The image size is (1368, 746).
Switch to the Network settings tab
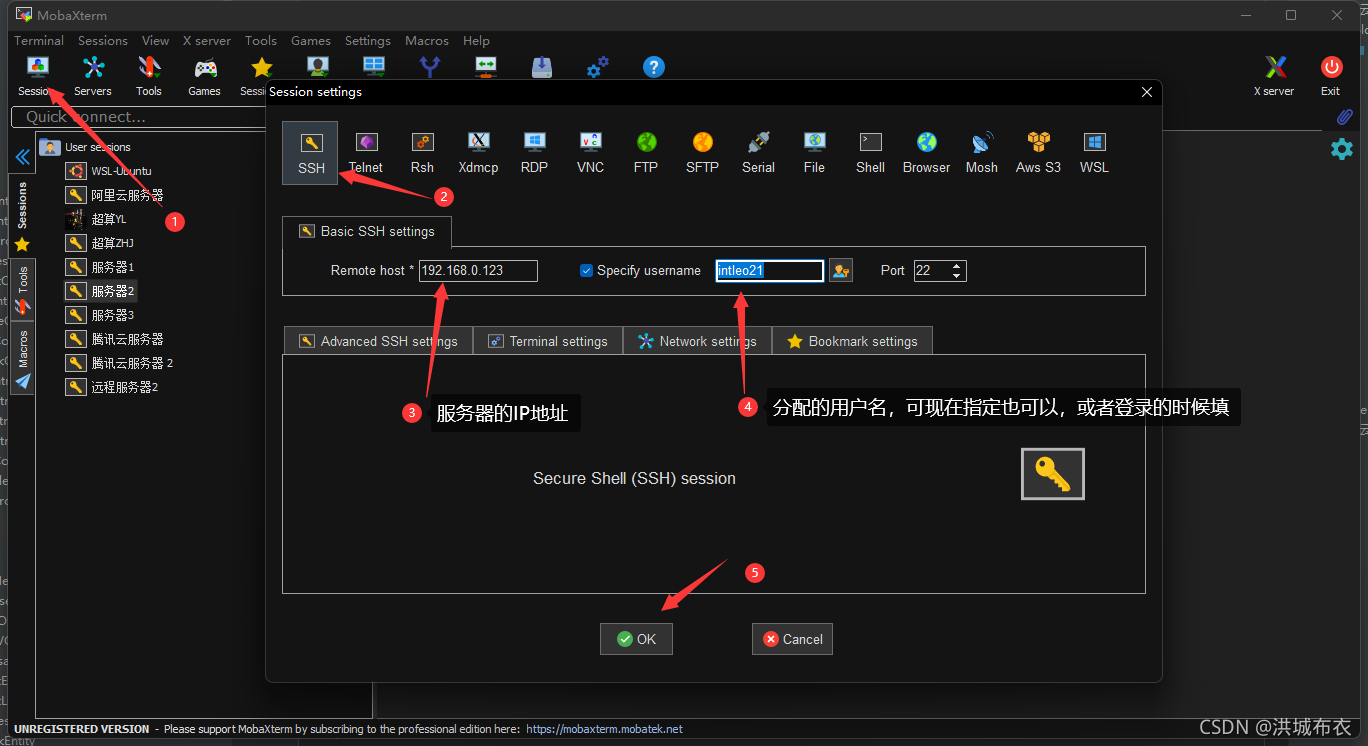697,341
